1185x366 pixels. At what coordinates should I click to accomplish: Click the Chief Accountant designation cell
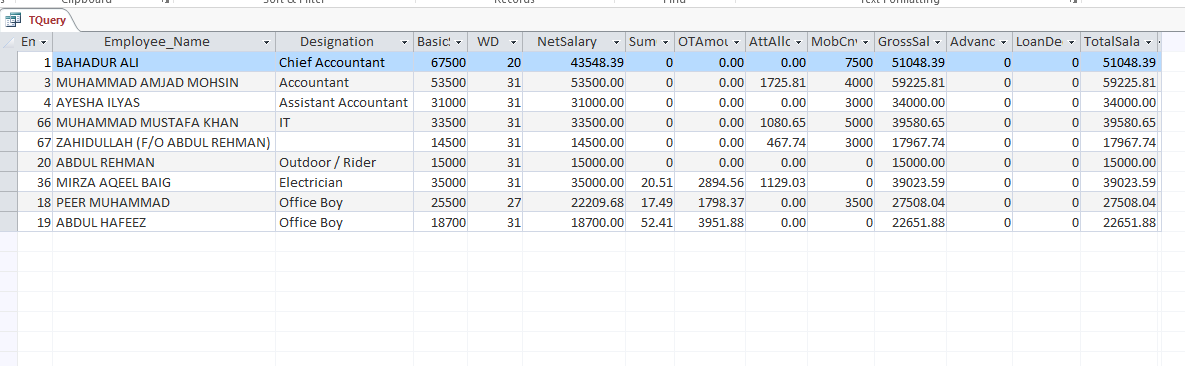tap(344, 62)
